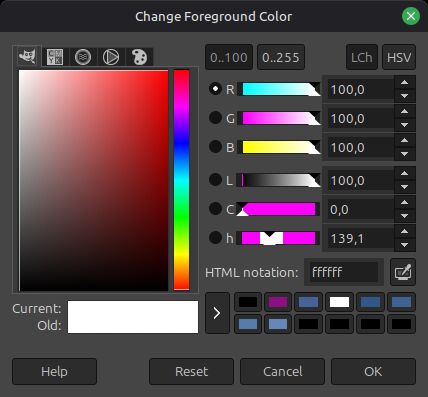Decrease the C value with down arrow
428x397 pixels.
(405, 216)
